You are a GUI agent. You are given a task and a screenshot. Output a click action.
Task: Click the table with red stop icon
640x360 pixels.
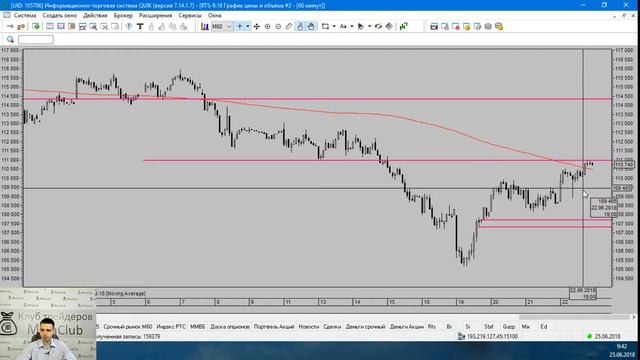click(456, 27)
